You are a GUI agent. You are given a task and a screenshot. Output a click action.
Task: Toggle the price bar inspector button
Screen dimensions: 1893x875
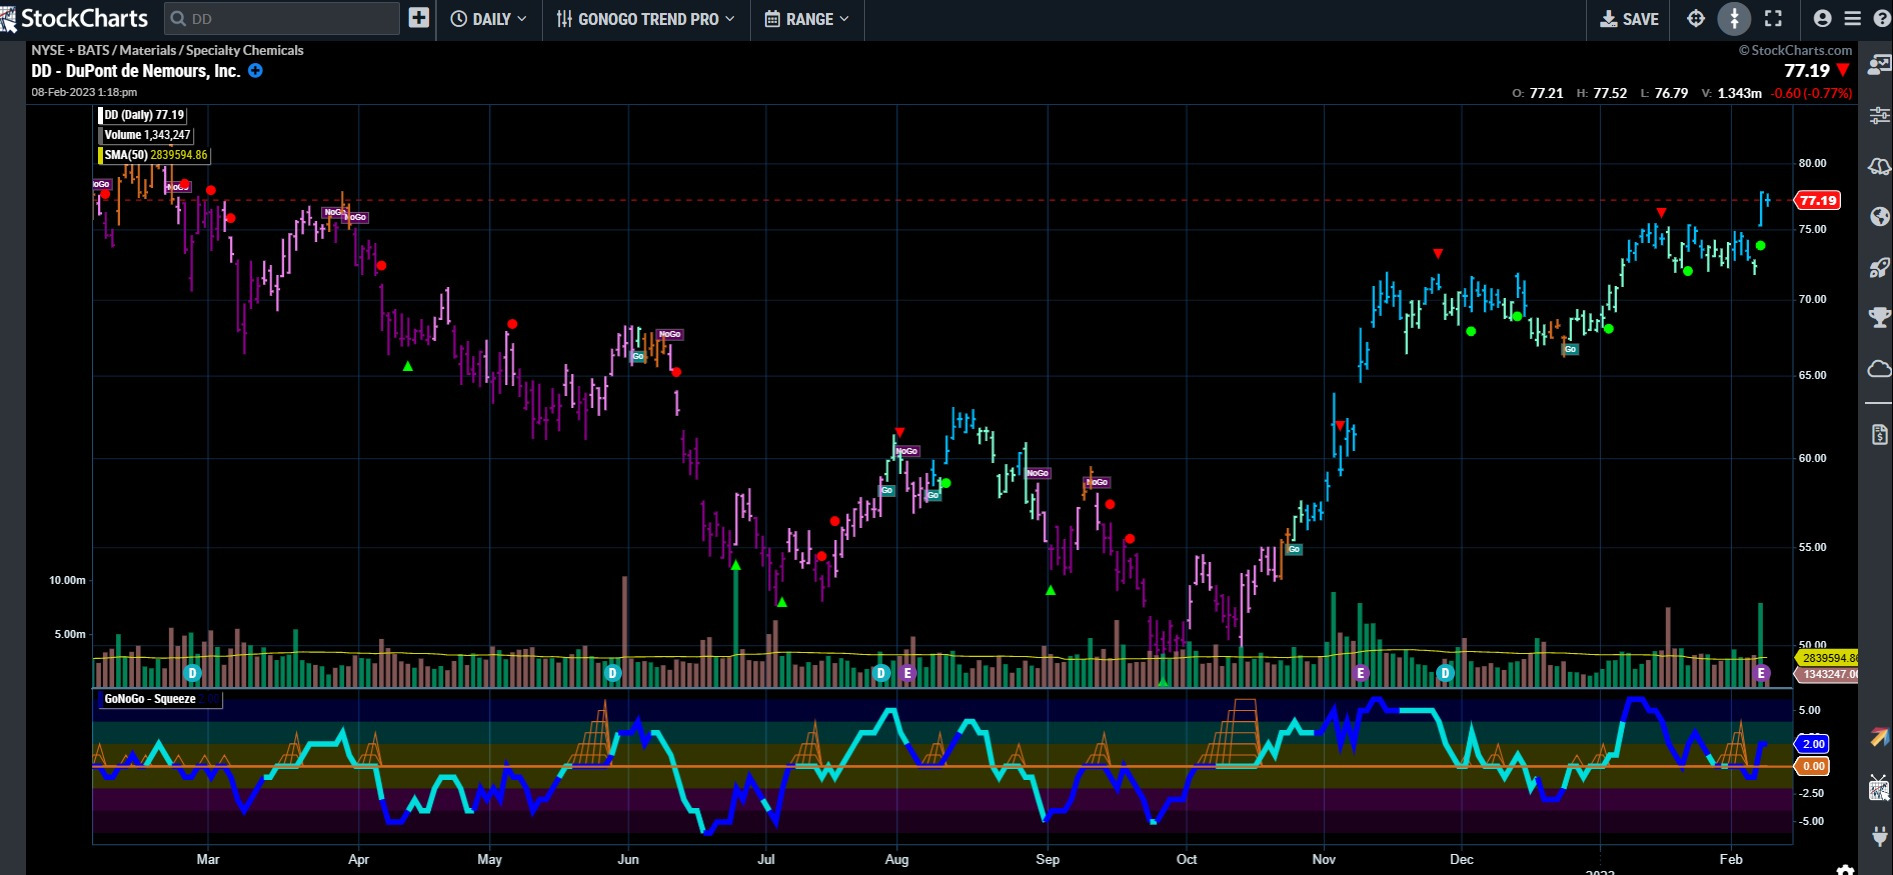pyautogui.click(x=1734, y=19)
